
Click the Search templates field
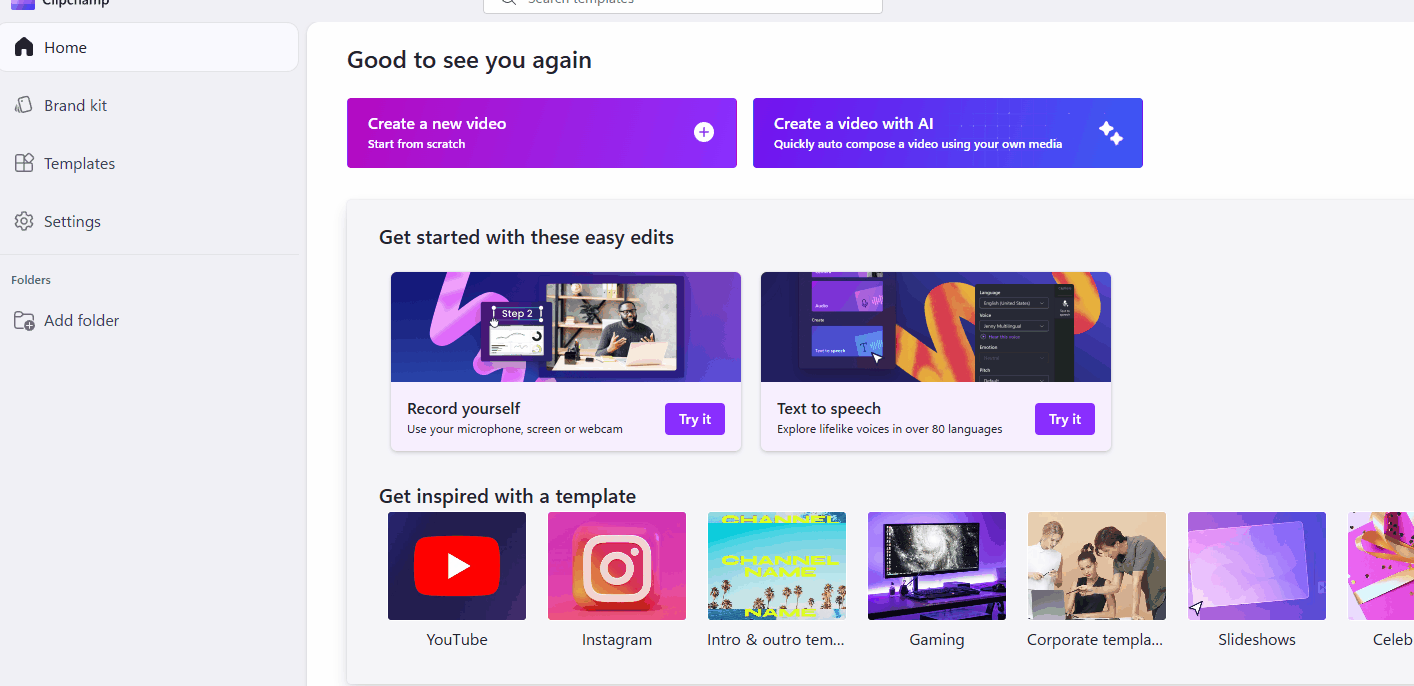point(683,4)
